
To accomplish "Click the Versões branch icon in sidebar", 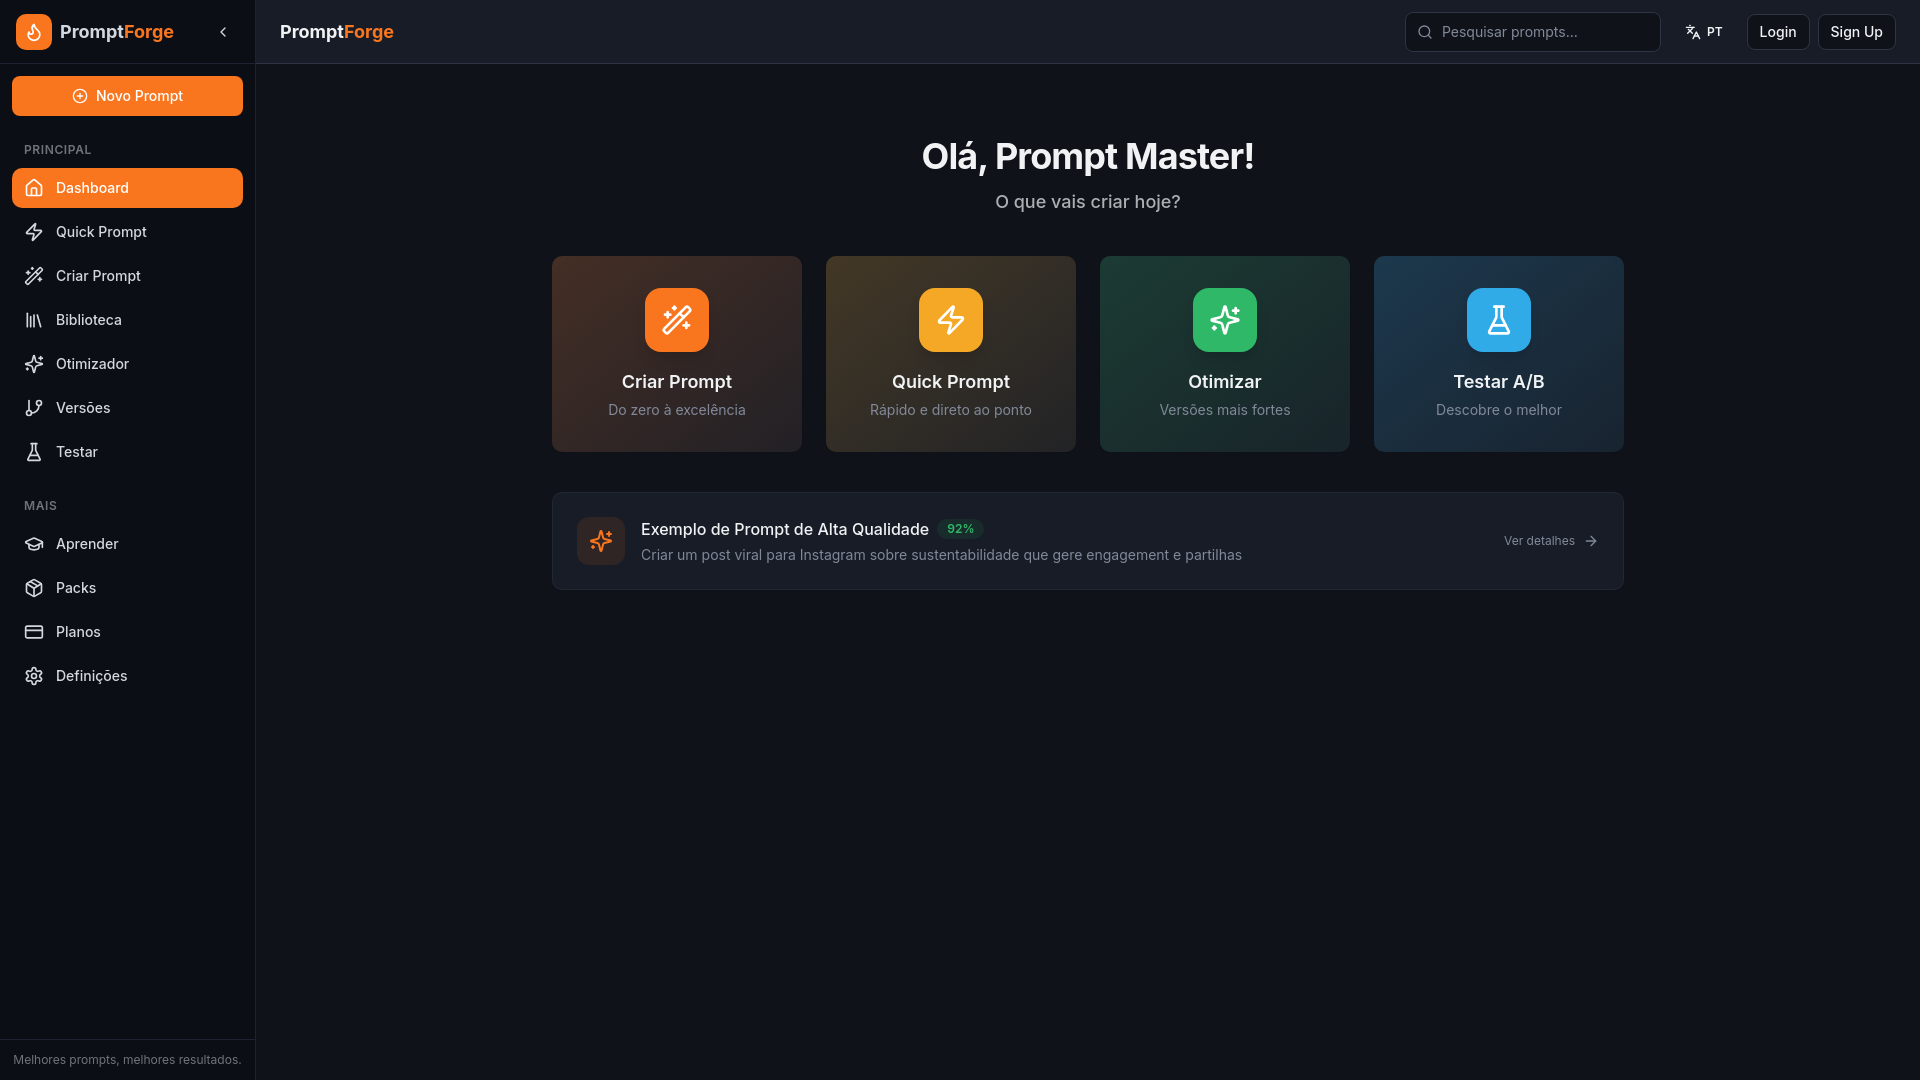I will click(x=34, y=408).
